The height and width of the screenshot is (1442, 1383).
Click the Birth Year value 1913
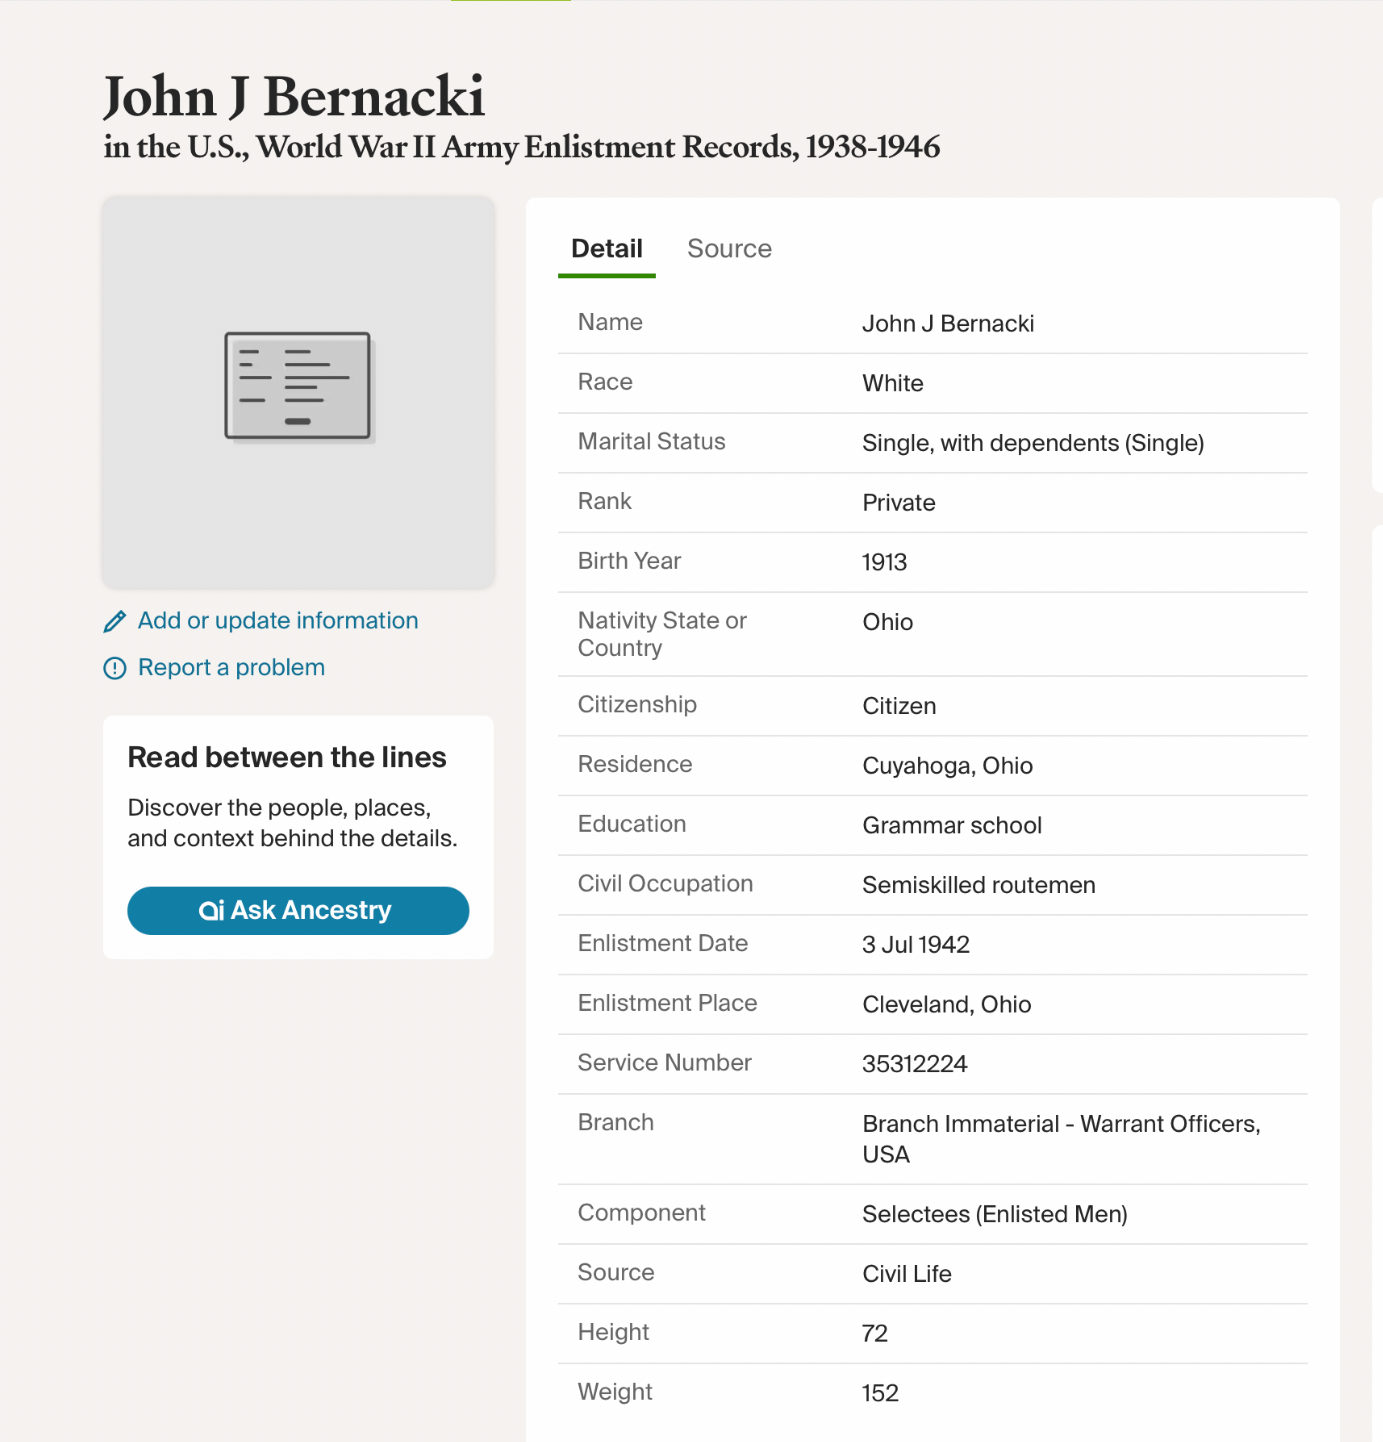click(x=884, y=562)
